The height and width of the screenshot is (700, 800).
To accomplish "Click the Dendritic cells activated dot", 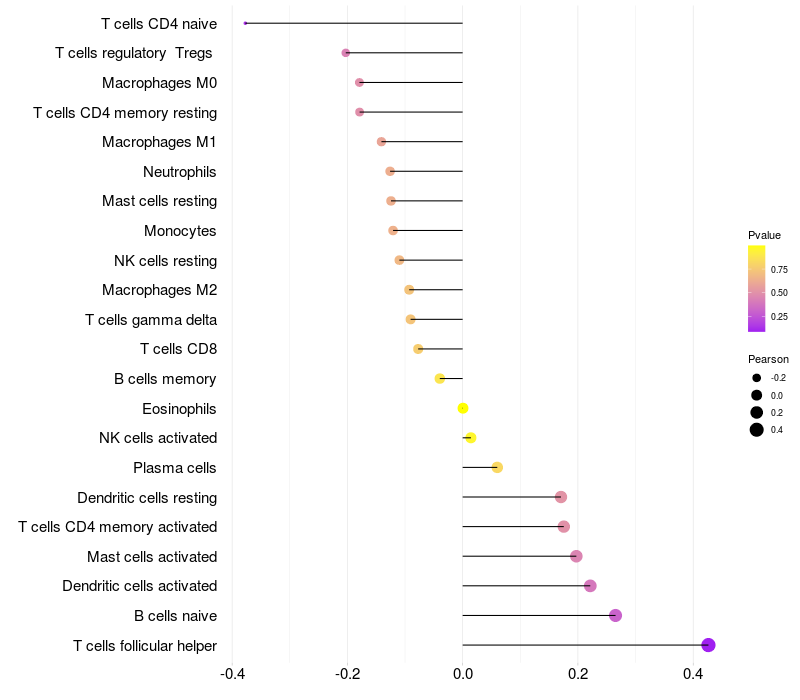I will [x=590, y=586].
